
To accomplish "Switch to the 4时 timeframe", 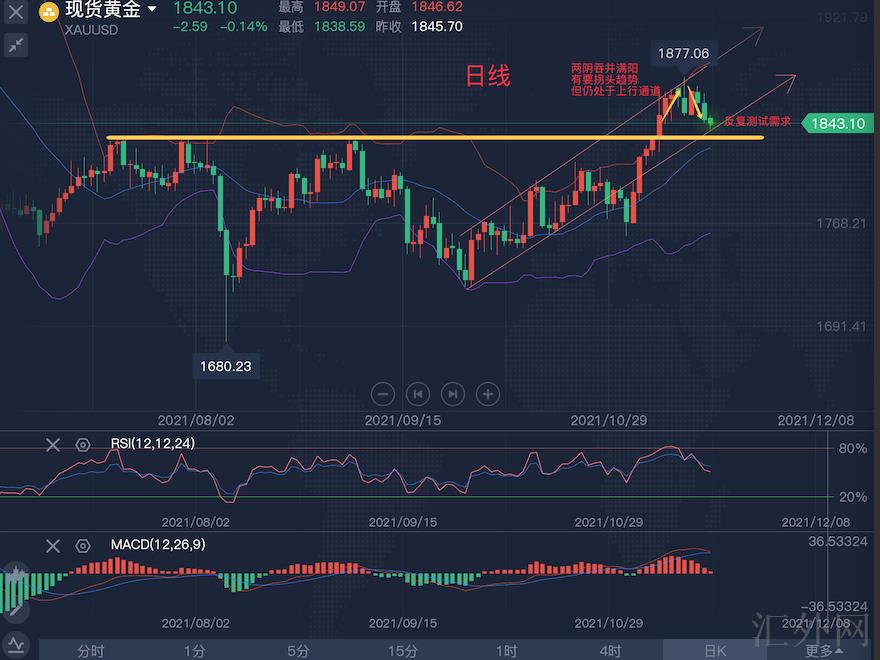I will (610, 651).
